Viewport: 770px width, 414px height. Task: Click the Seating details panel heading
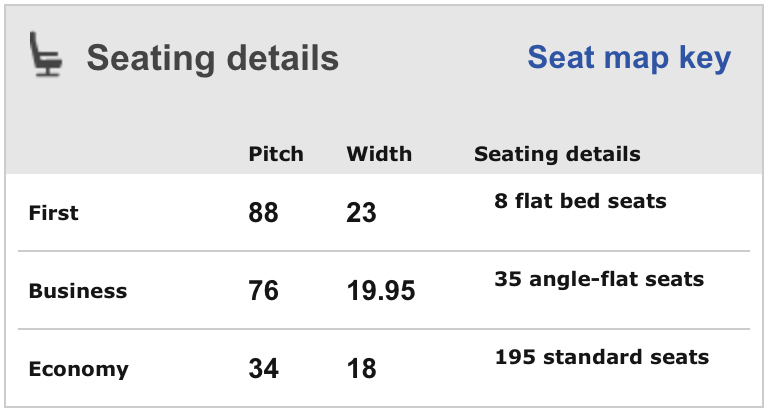click(212, 58)
